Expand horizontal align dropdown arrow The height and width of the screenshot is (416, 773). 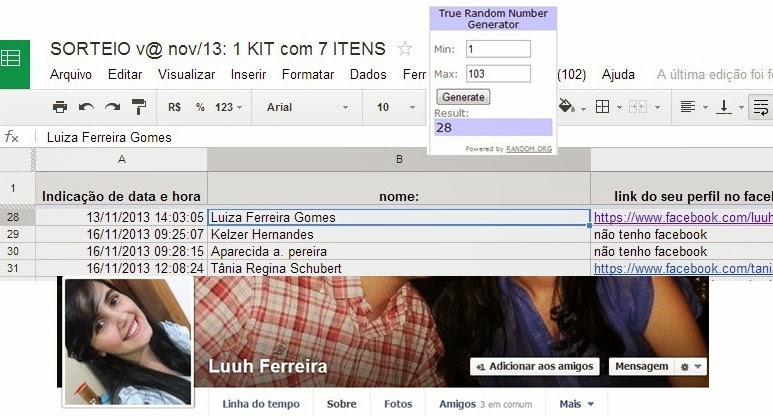click(705, 107)
